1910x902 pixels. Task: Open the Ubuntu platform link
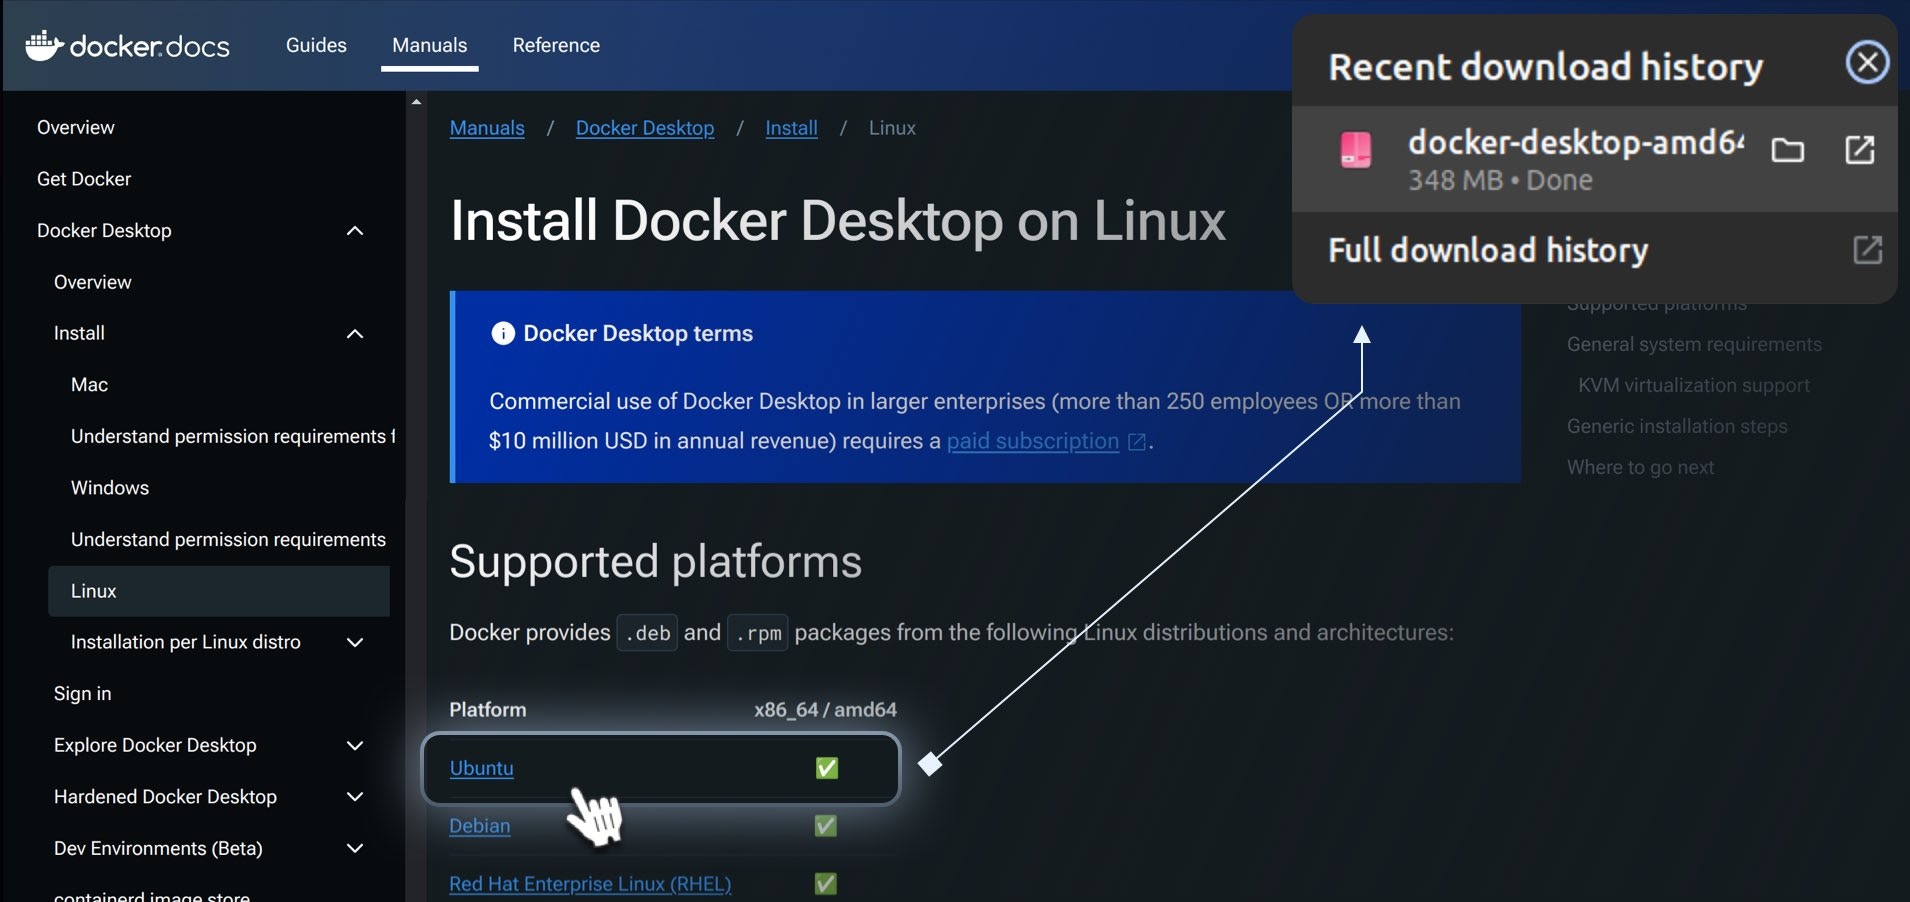coord(481,768)
